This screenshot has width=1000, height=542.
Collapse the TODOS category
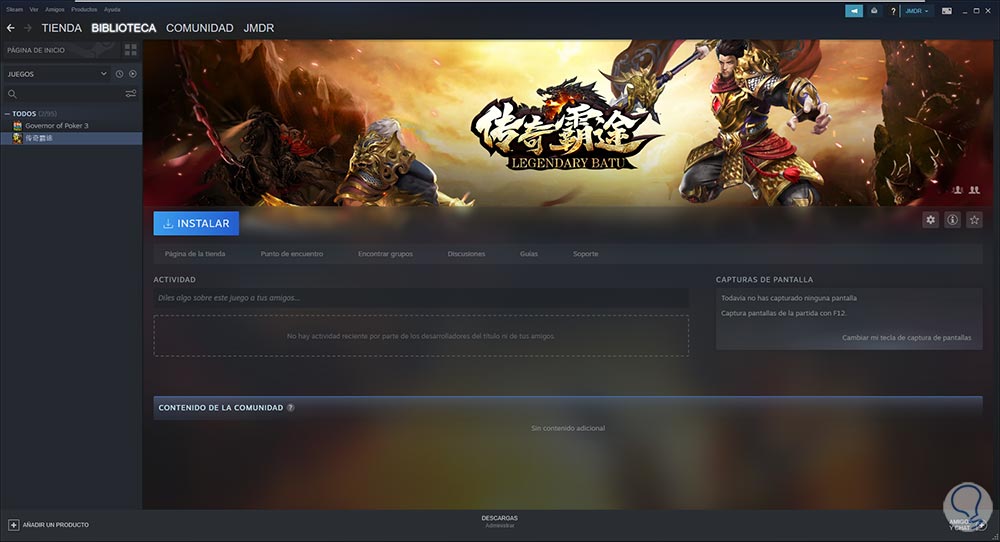pos(7,114)
